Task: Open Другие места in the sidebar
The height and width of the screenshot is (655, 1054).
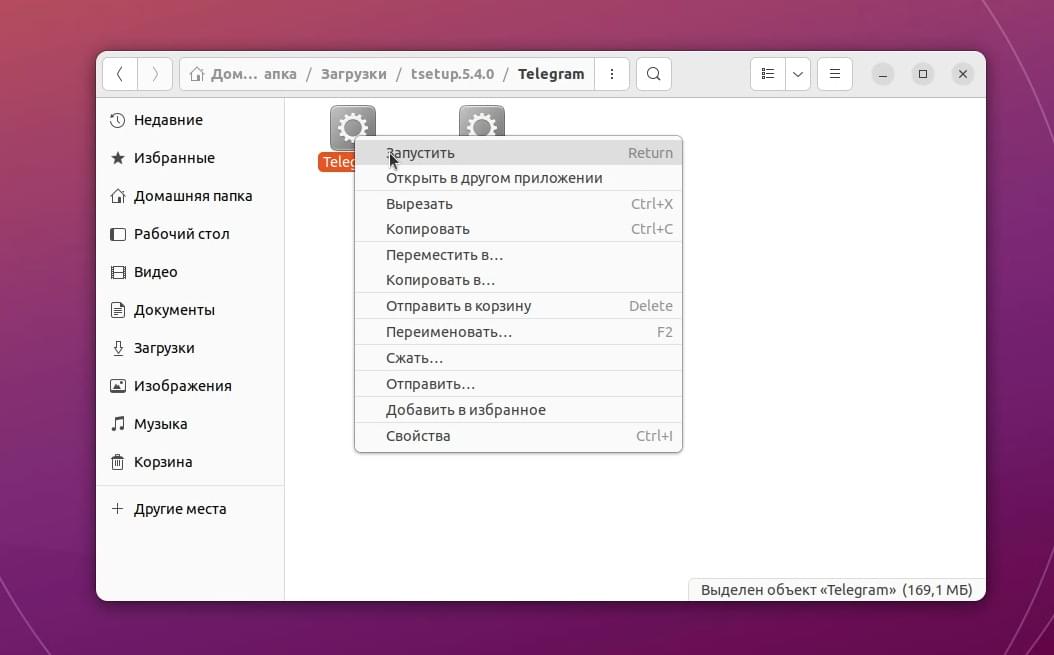Action: 190,509
